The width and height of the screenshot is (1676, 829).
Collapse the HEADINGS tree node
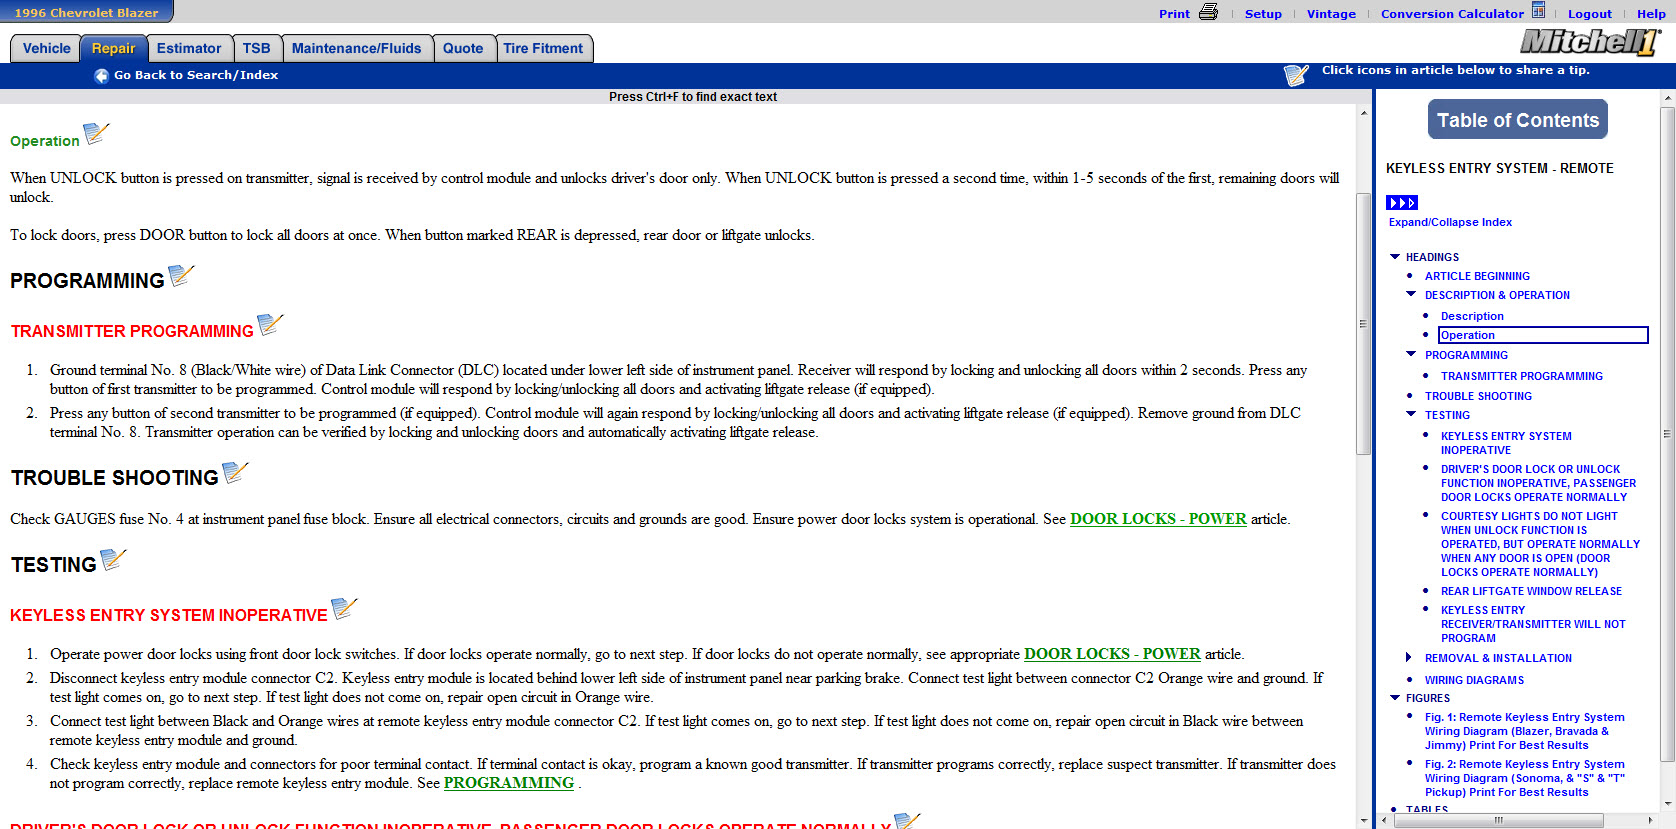[x=1395, y=257]
